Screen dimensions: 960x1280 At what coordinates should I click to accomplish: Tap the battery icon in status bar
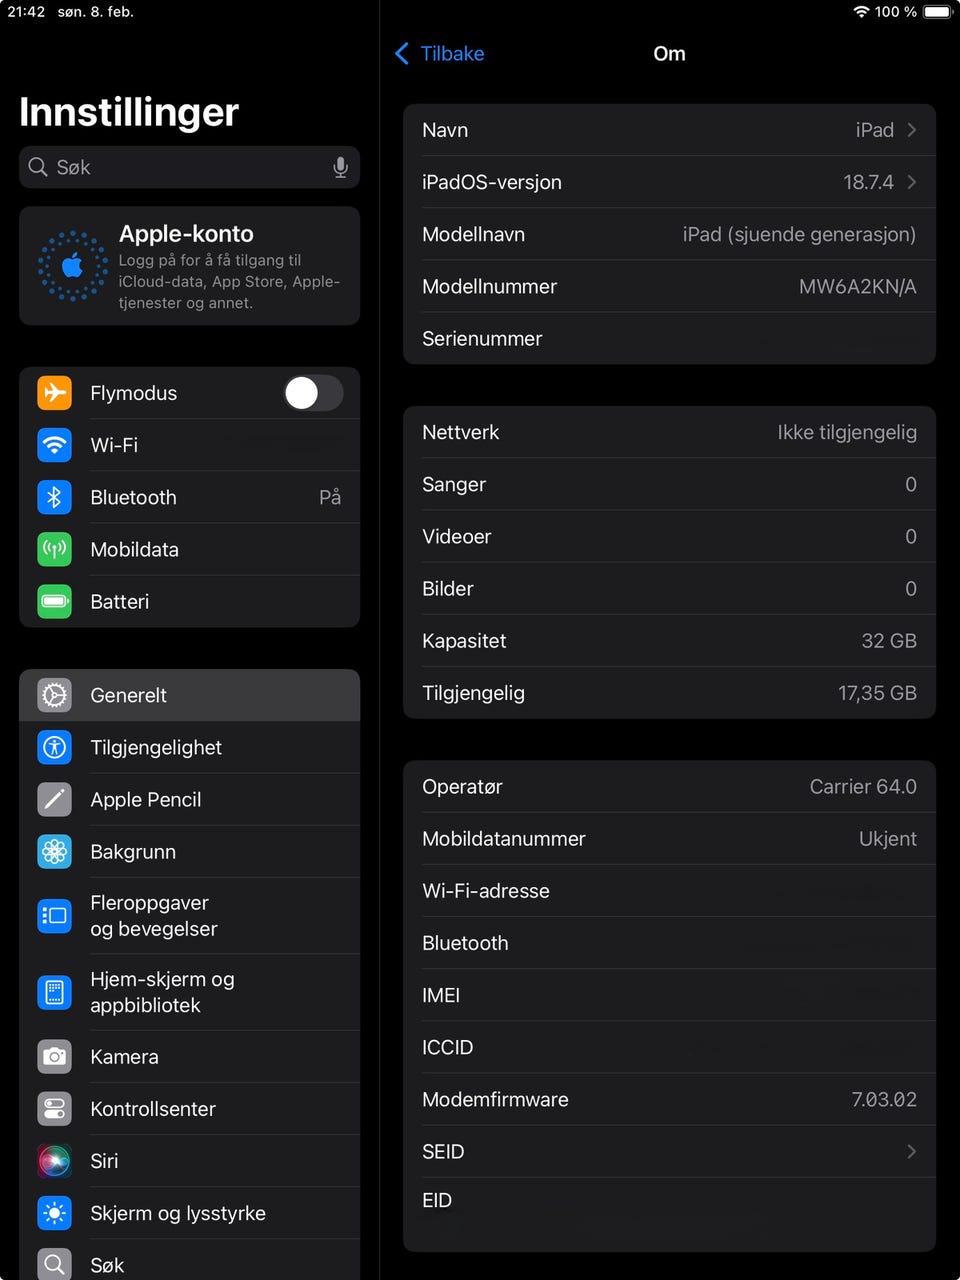point(938,12)
